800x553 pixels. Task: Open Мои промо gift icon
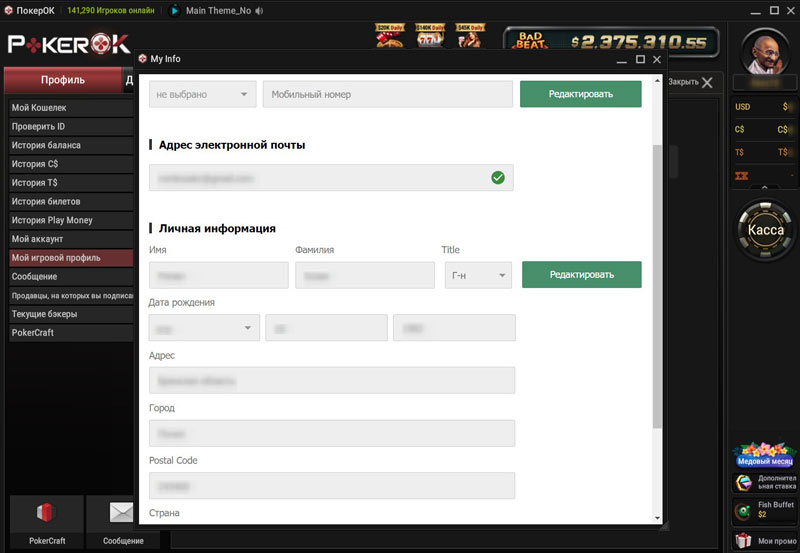[x=743, y=541]
